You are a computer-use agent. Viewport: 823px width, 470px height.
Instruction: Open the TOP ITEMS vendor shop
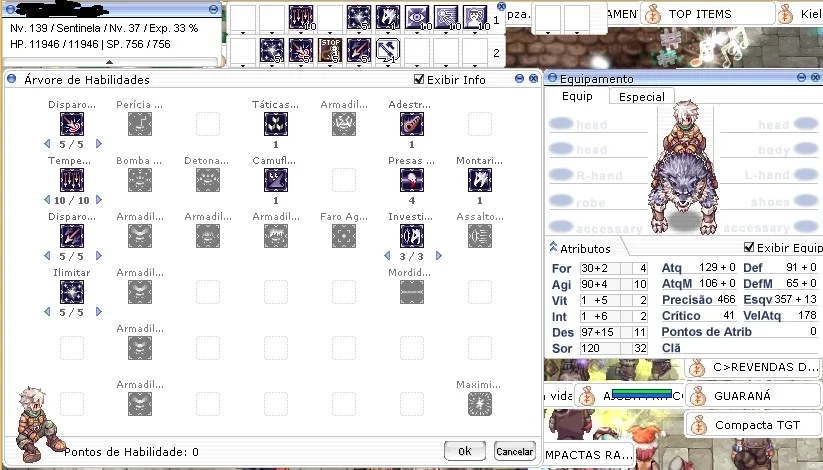707,14
